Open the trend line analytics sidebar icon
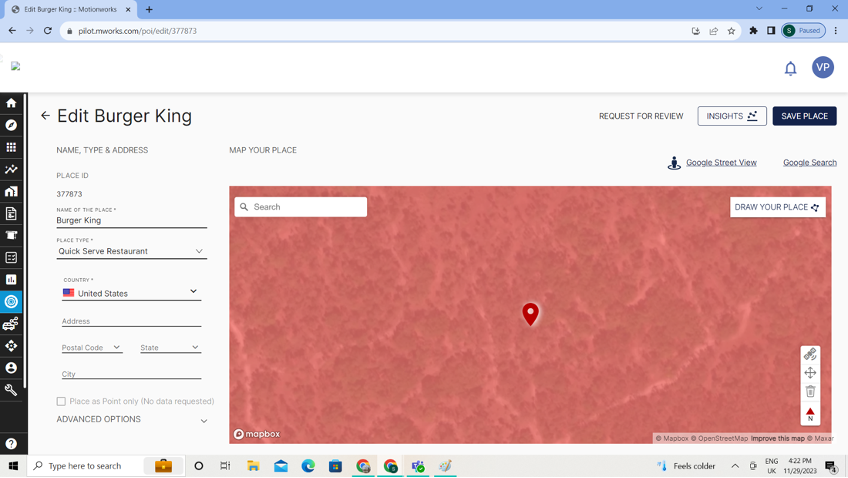Viewport: 848px width, 478px height. pyautogui.click(x=11, y=169)
